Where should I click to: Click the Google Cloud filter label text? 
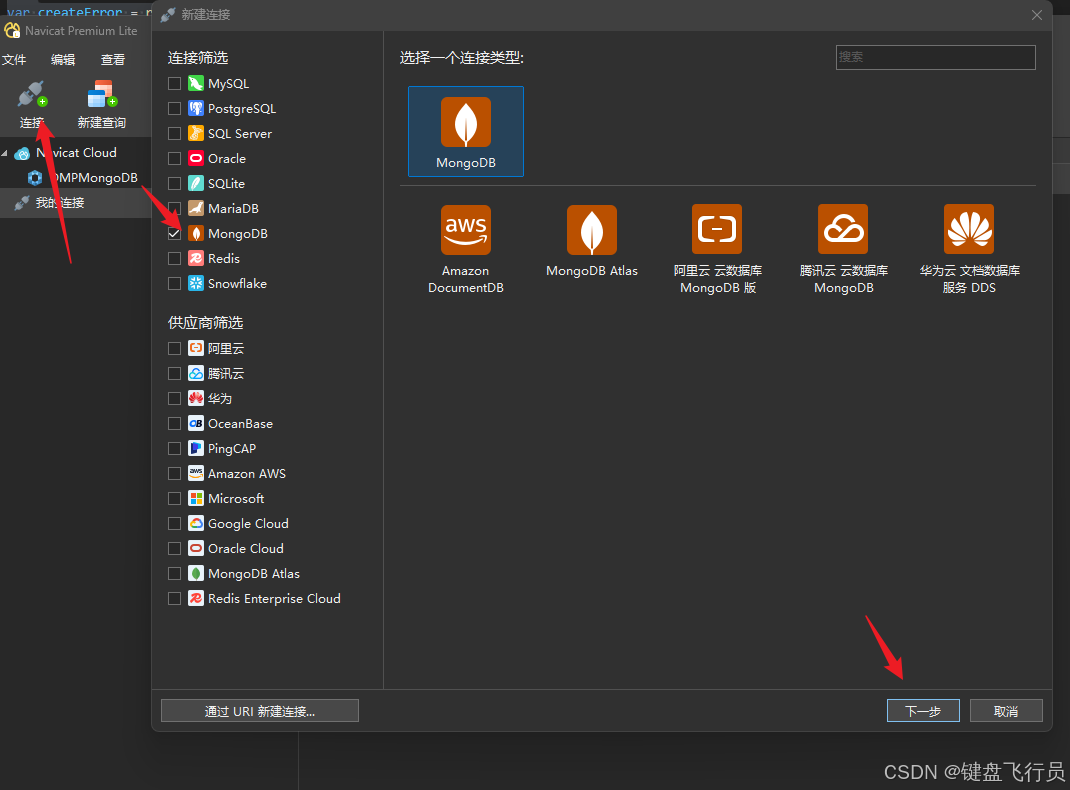(248, 523)
